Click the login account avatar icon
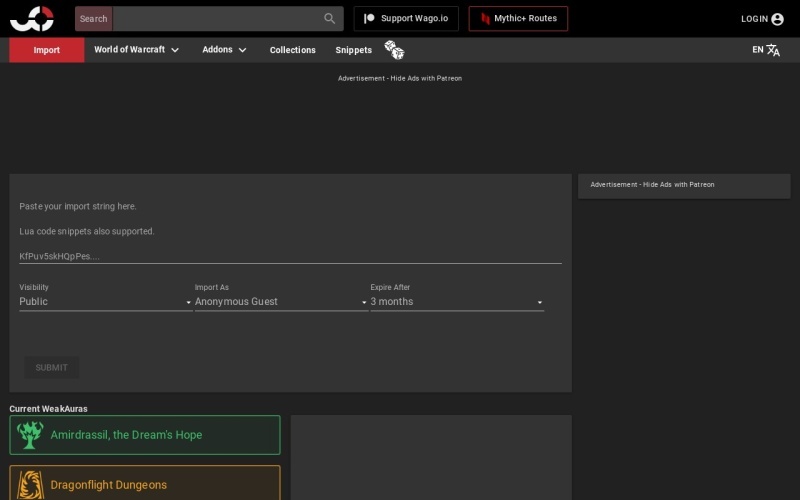The image size is (800, 500). point(777,19)
